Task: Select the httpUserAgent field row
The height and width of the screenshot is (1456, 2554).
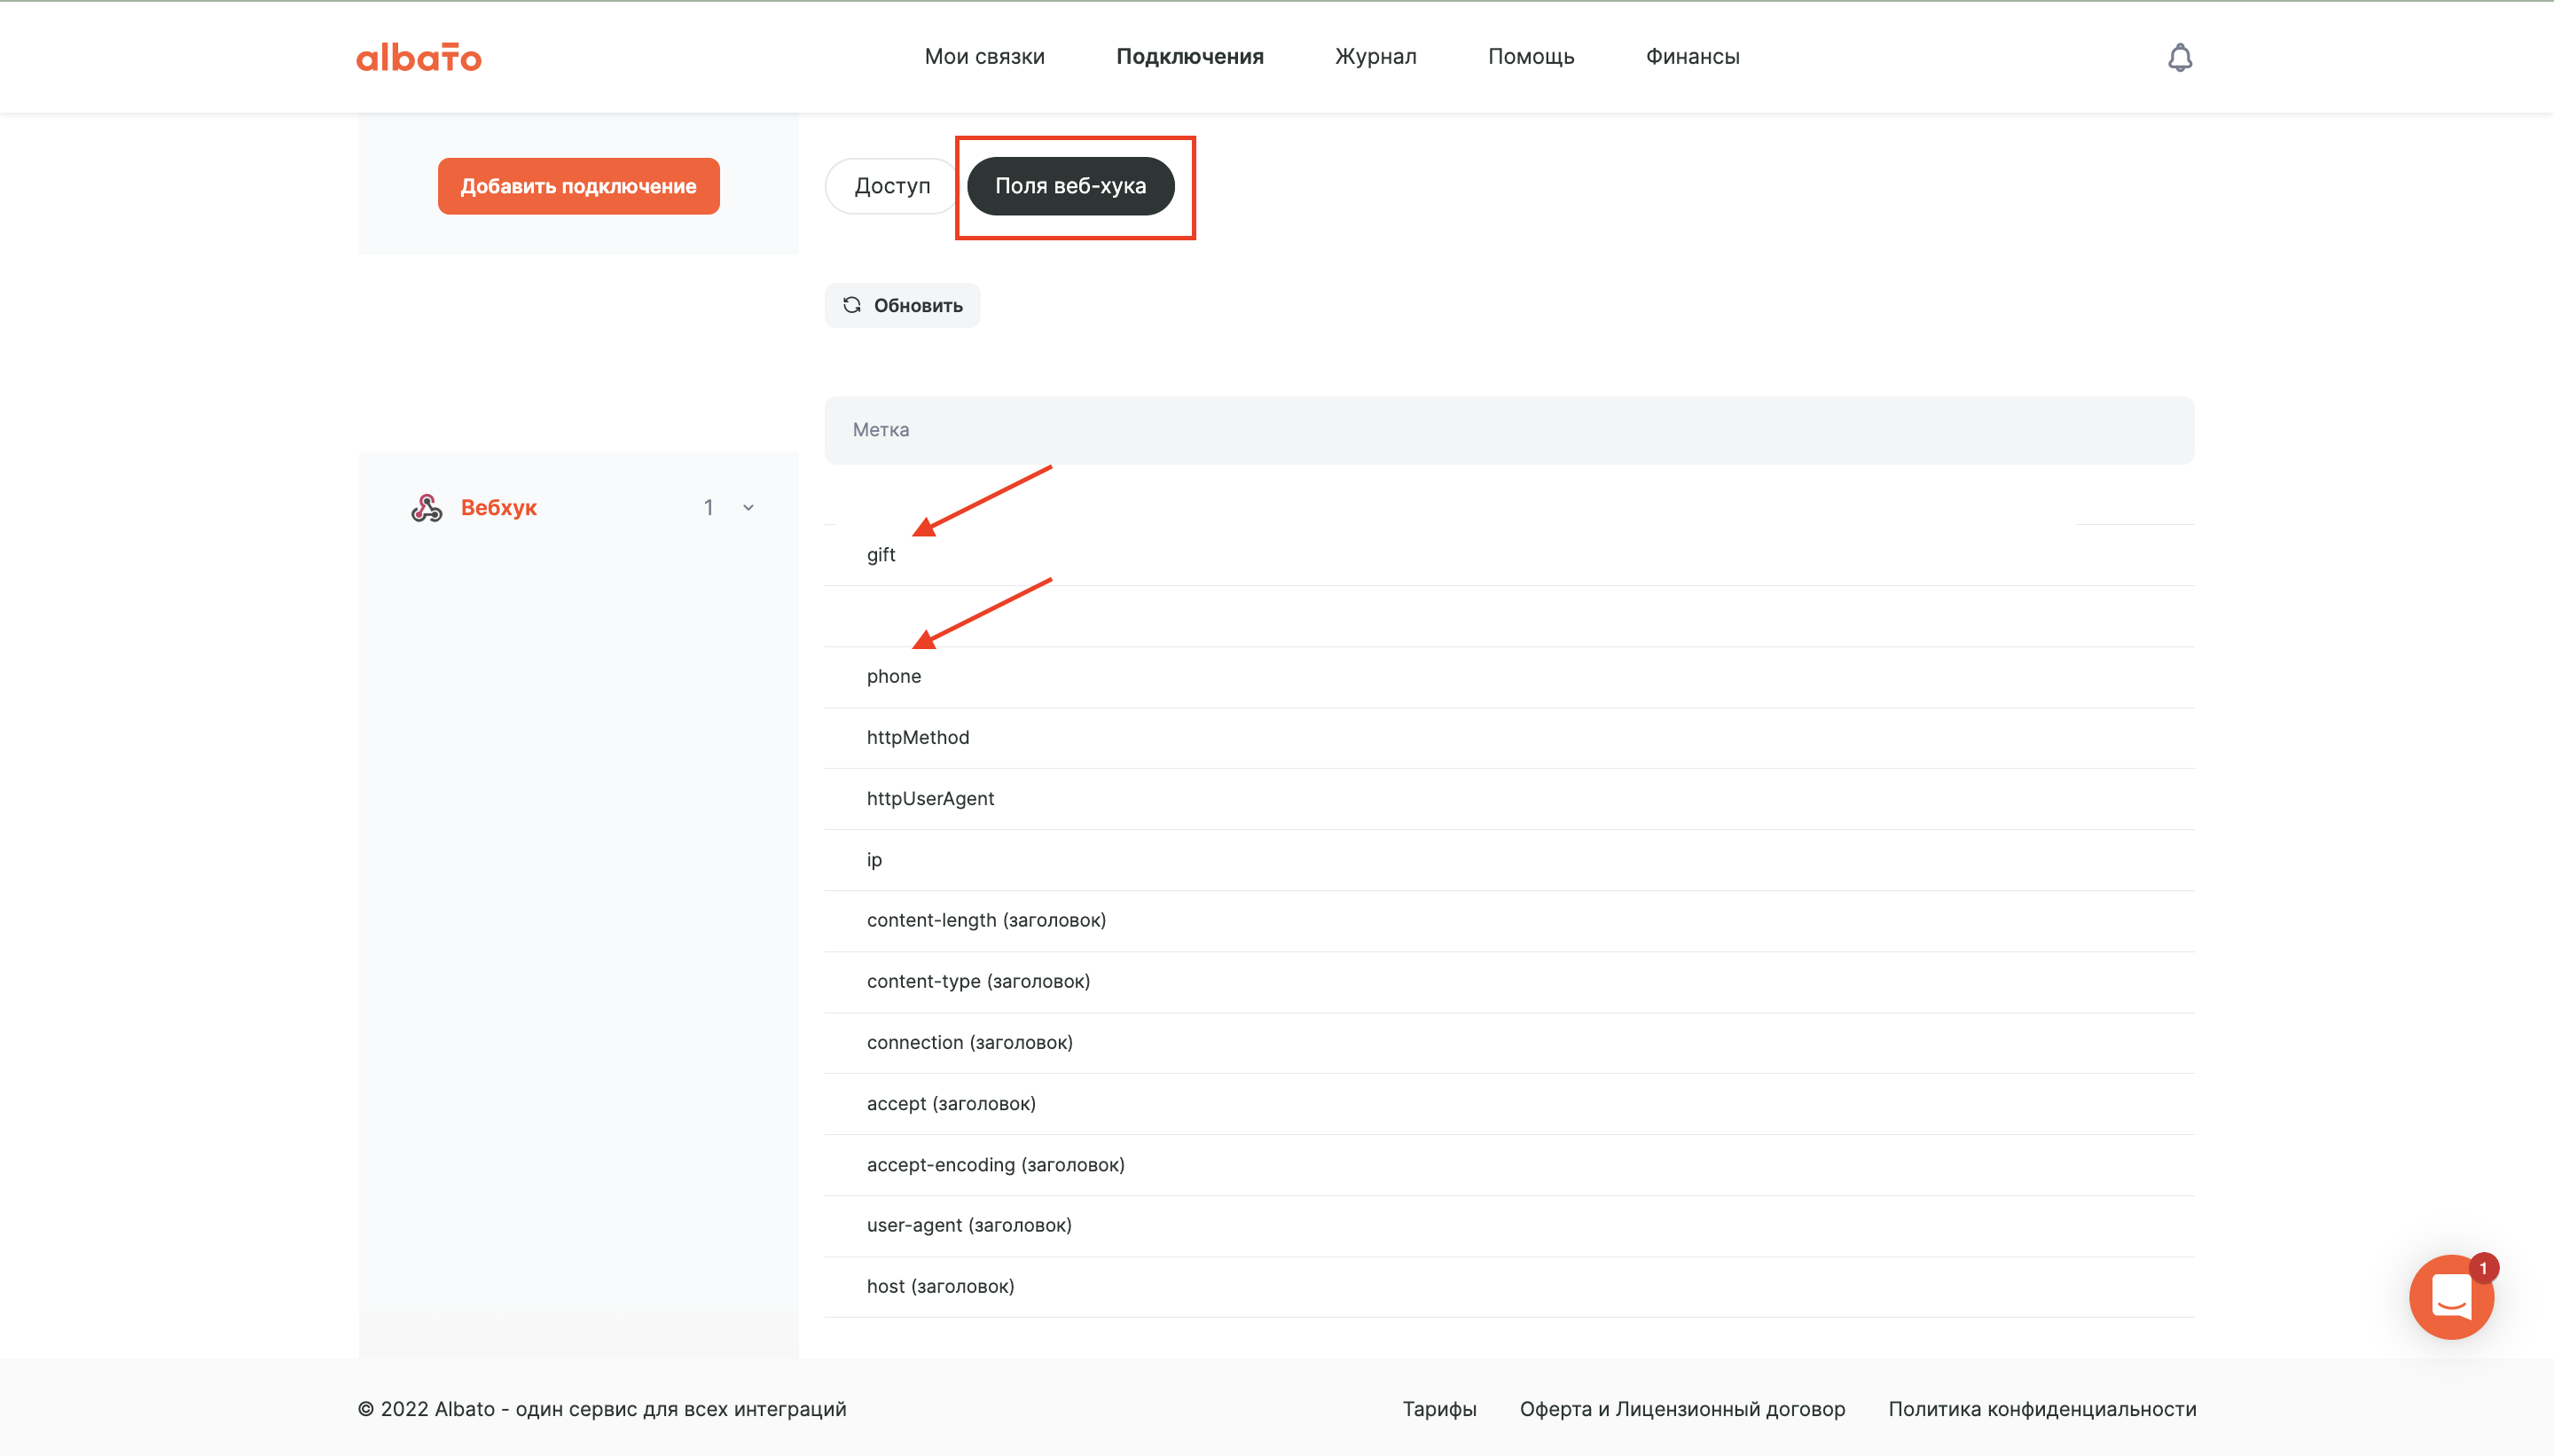Action: (x=1509, y=799)
